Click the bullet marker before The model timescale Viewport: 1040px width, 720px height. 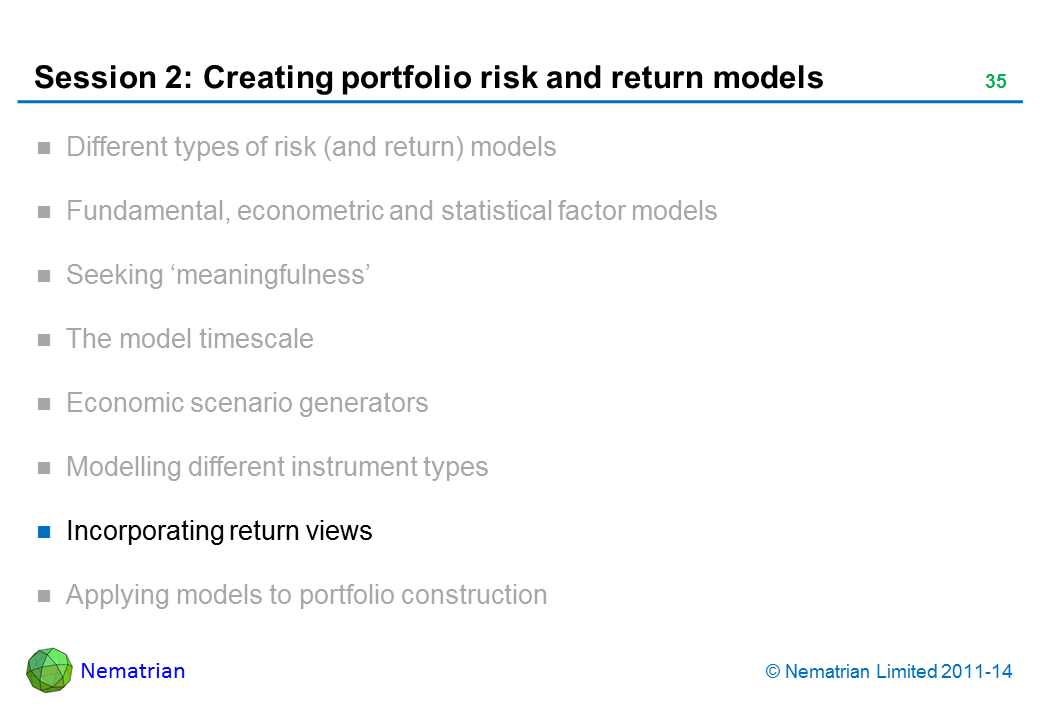pos(44,340)
